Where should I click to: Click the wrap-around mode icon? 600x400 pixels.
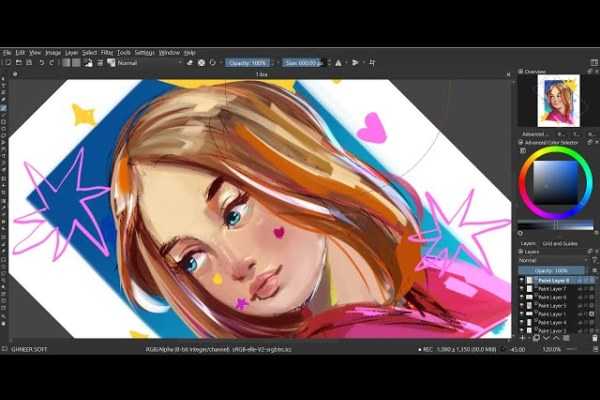point(373,62)
